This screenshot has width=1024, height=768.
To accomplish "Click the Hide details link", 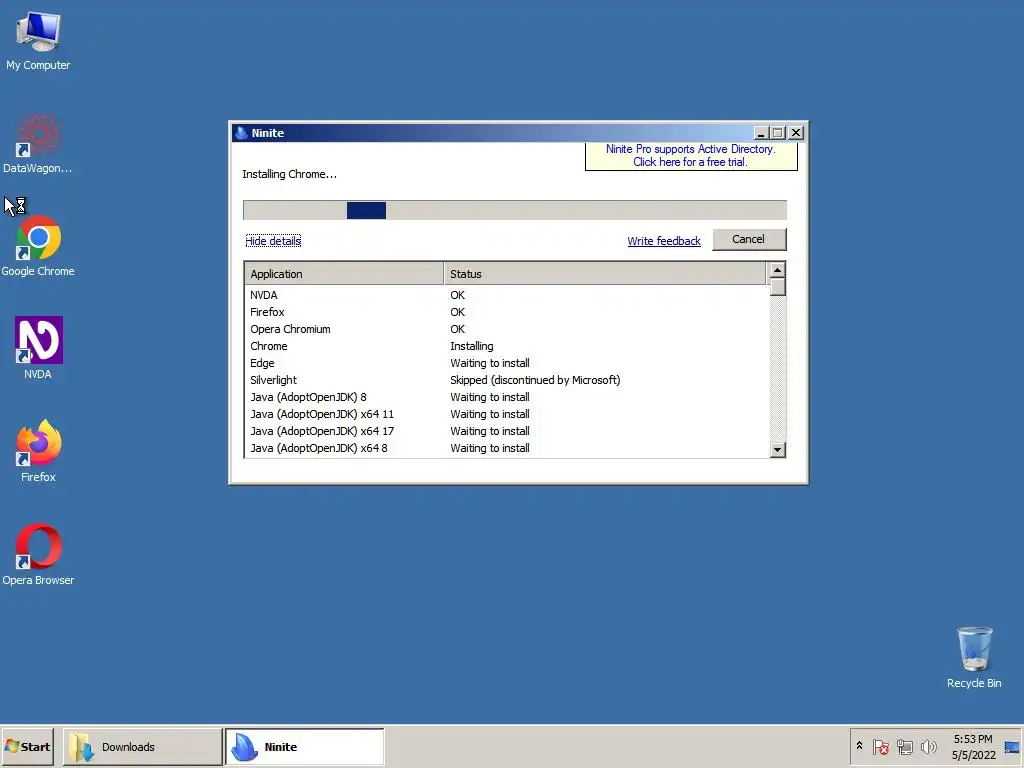I will click(273, 241).
